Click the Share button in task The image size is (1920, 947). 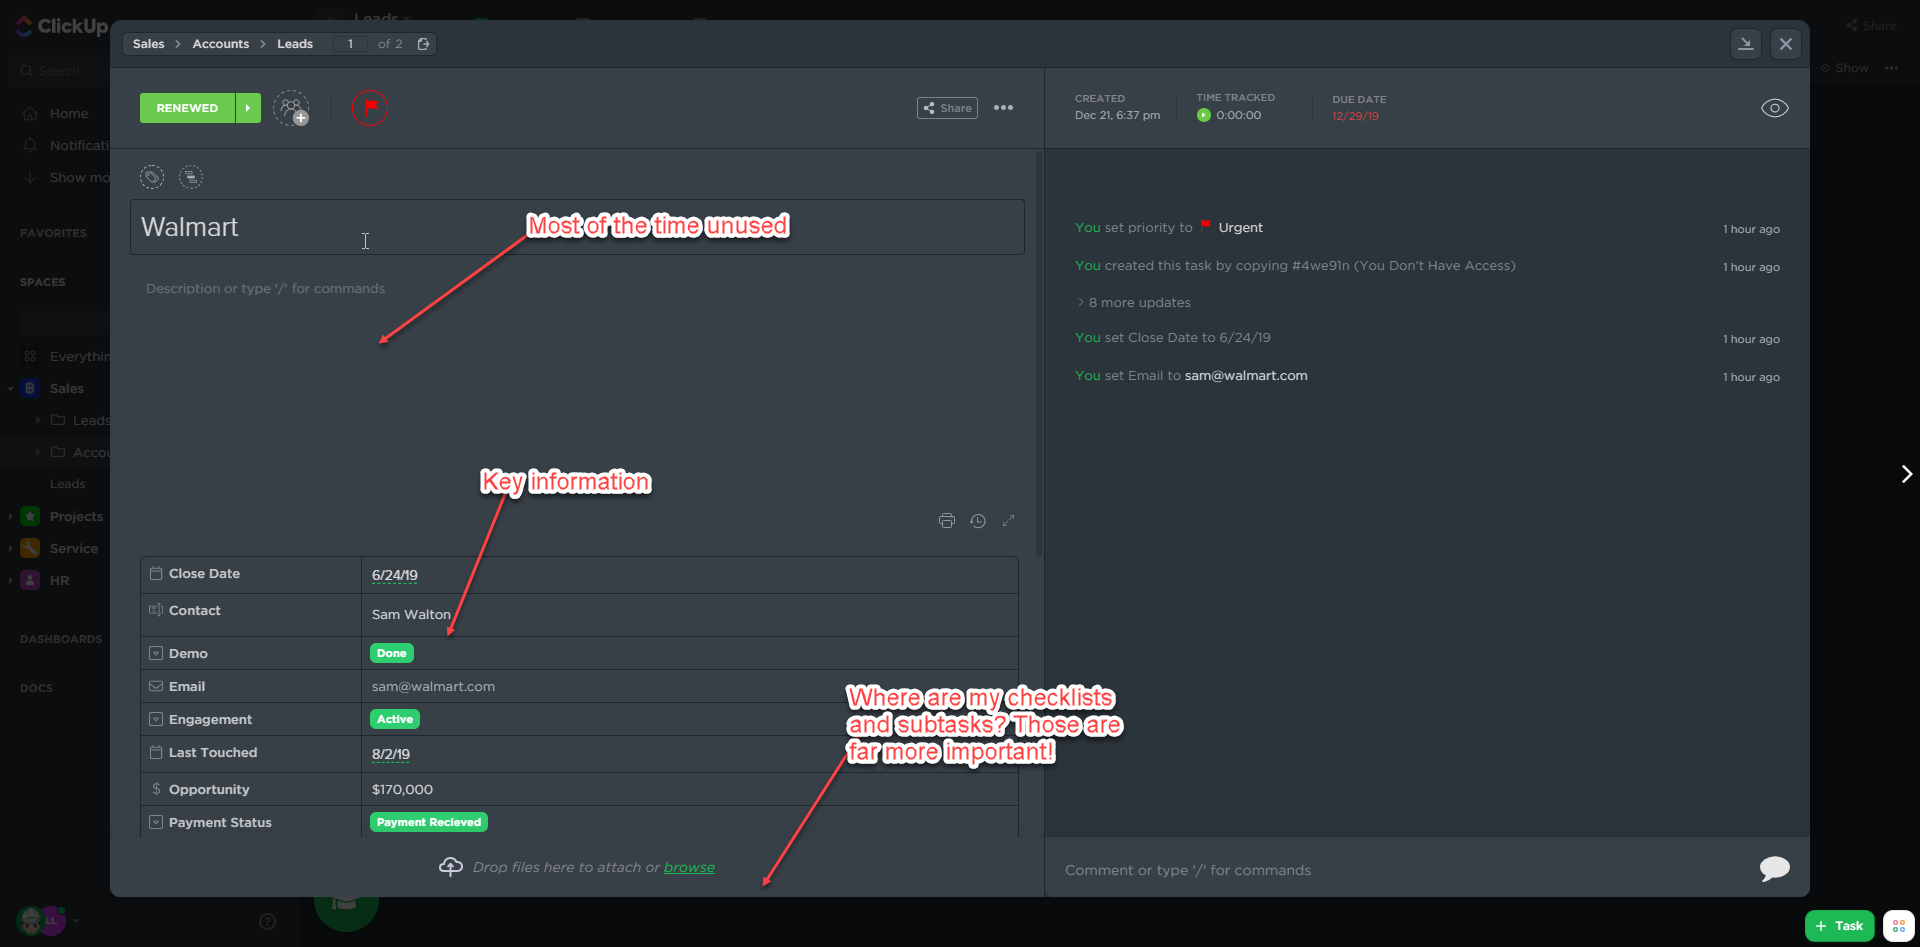pyautogui.click(x=947, y=108)
